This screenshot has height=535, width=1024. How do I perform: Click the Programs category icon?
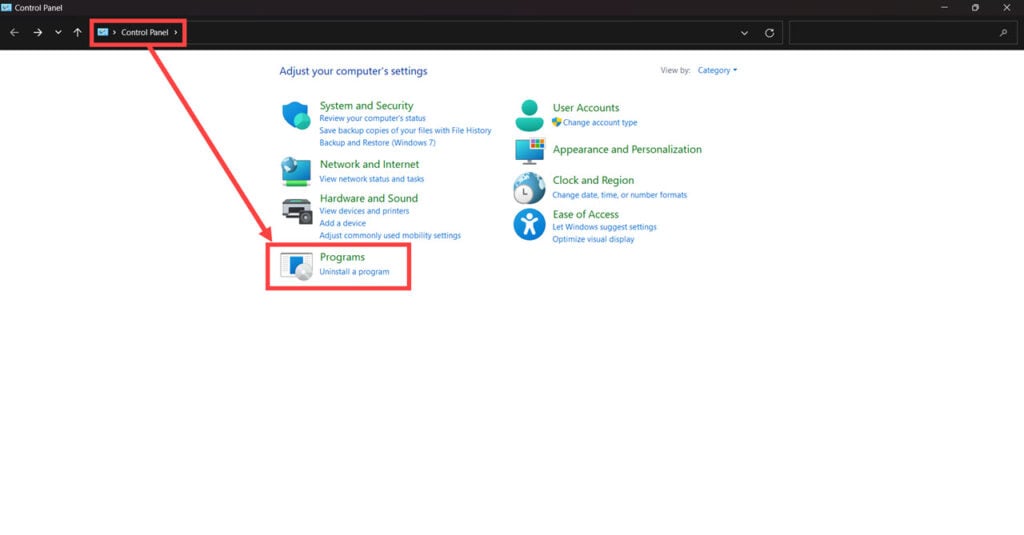(296, 266)
